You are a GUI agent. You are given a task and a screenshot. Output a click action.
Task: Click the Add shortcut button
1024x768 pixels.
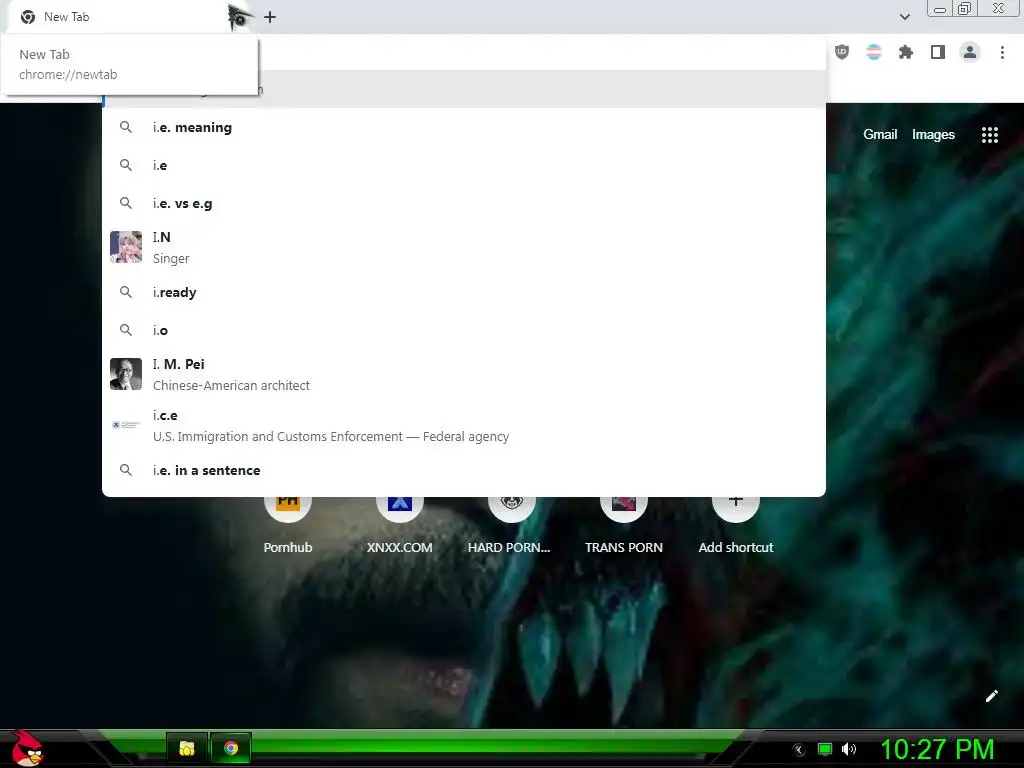(735, 526)
